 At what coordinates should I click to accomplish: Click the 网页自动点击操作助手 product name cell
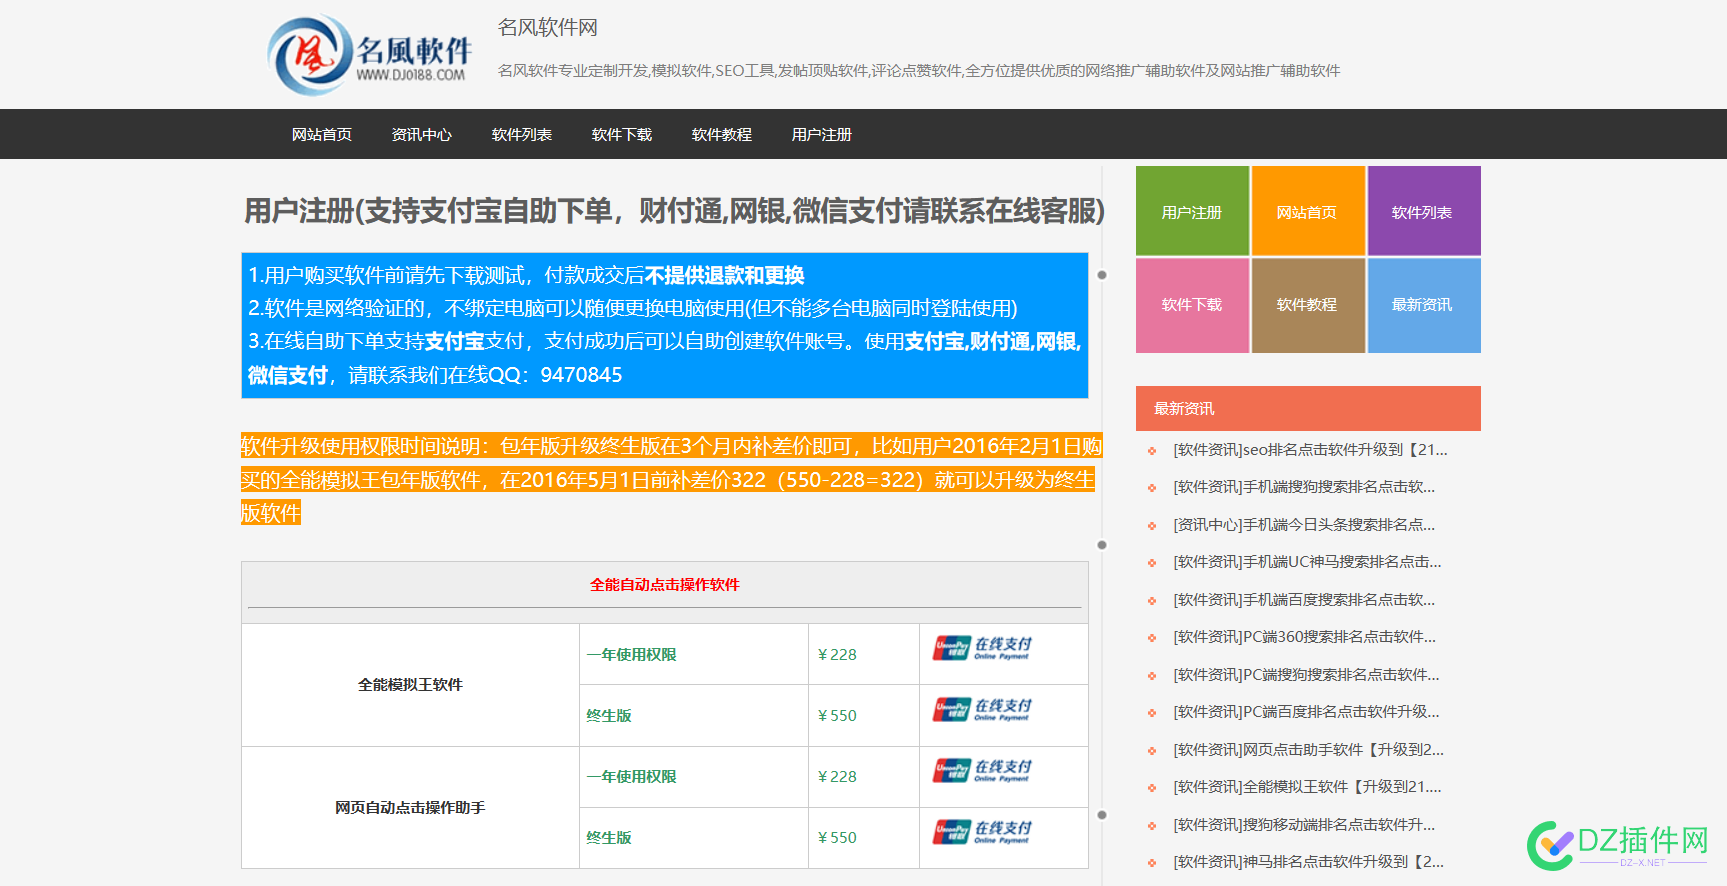click(410, 807)
